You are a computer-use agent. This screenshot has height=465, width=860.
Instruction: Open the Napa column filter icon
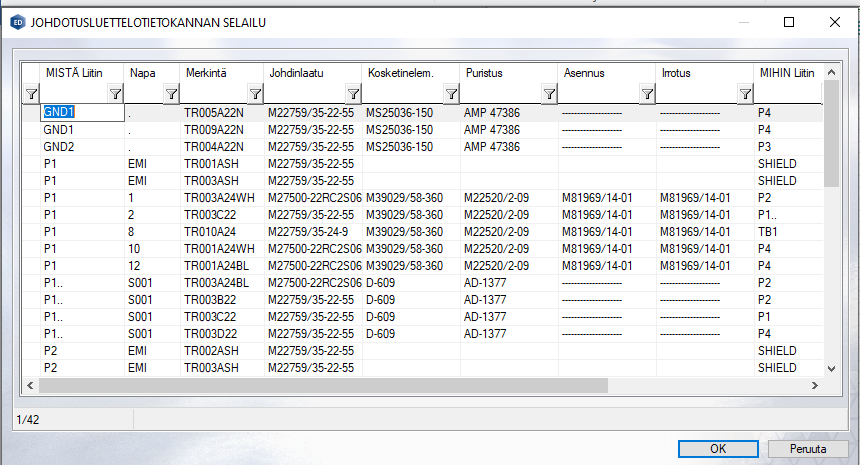point(171,94)
